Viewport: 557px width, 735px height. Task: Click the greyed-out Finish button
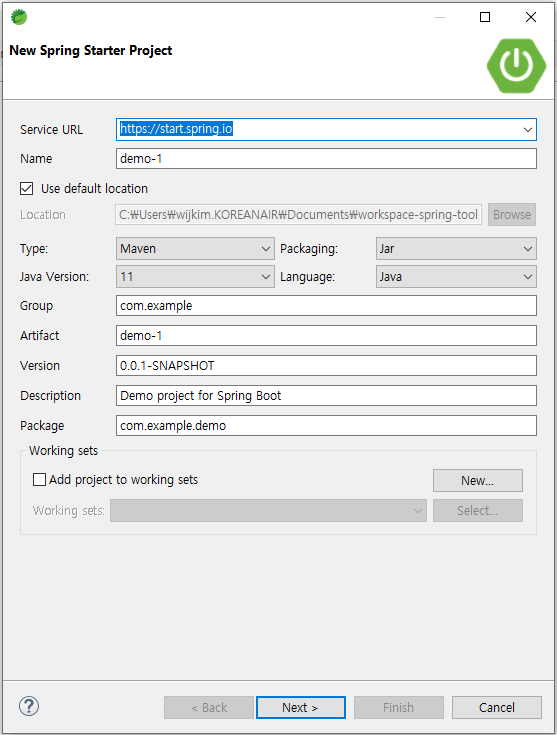click(399, 707)
